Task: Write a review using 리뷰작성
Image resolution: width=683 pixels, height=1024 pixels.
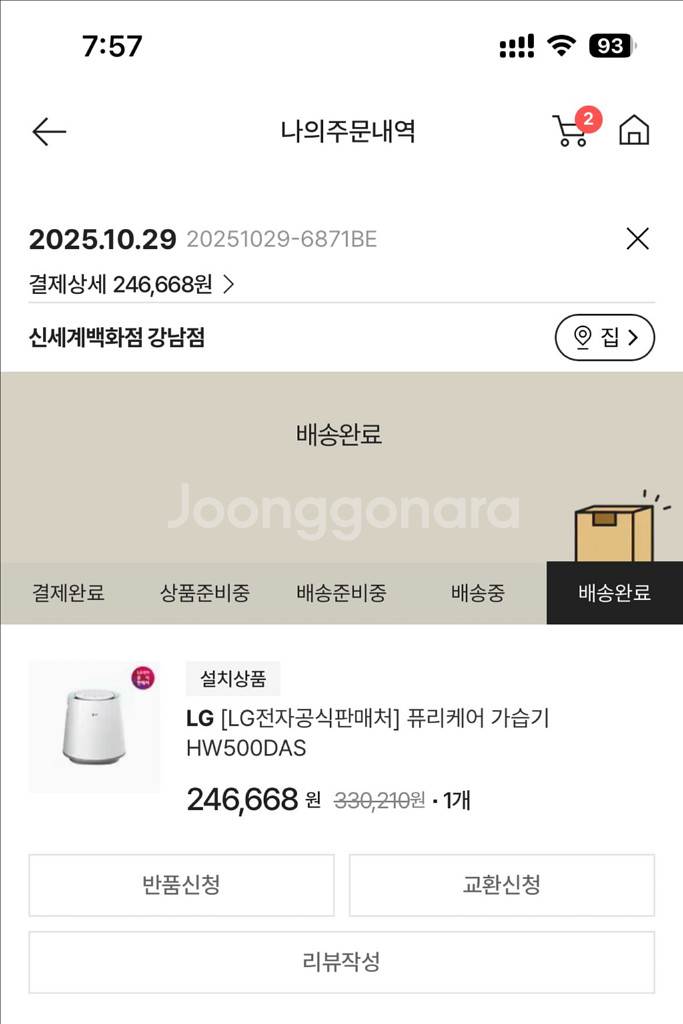Action: (341, 962)
